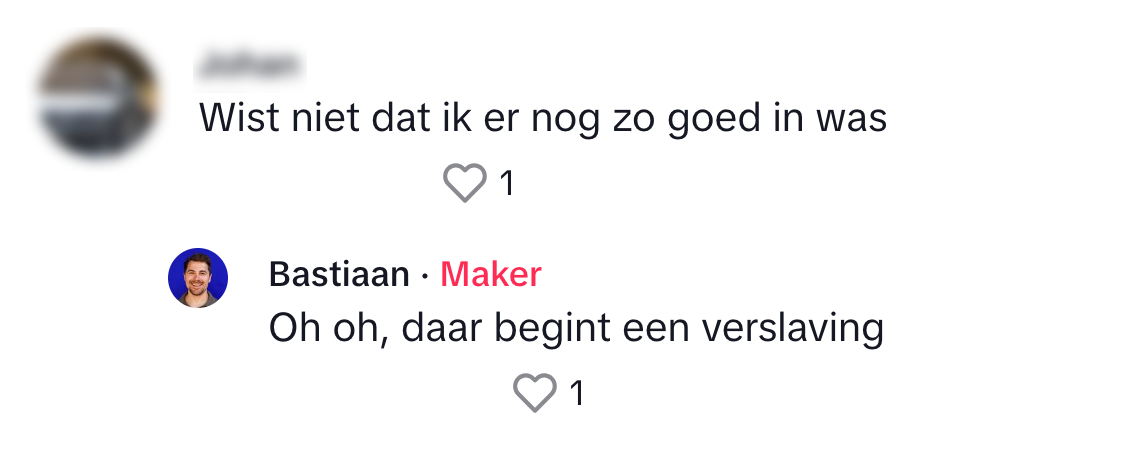The width and height of the screenshot is (1144, 450).
Task: Select the reply text 'Oh oh, daar begint een verslaving'
Action: [x=576, y=329]
